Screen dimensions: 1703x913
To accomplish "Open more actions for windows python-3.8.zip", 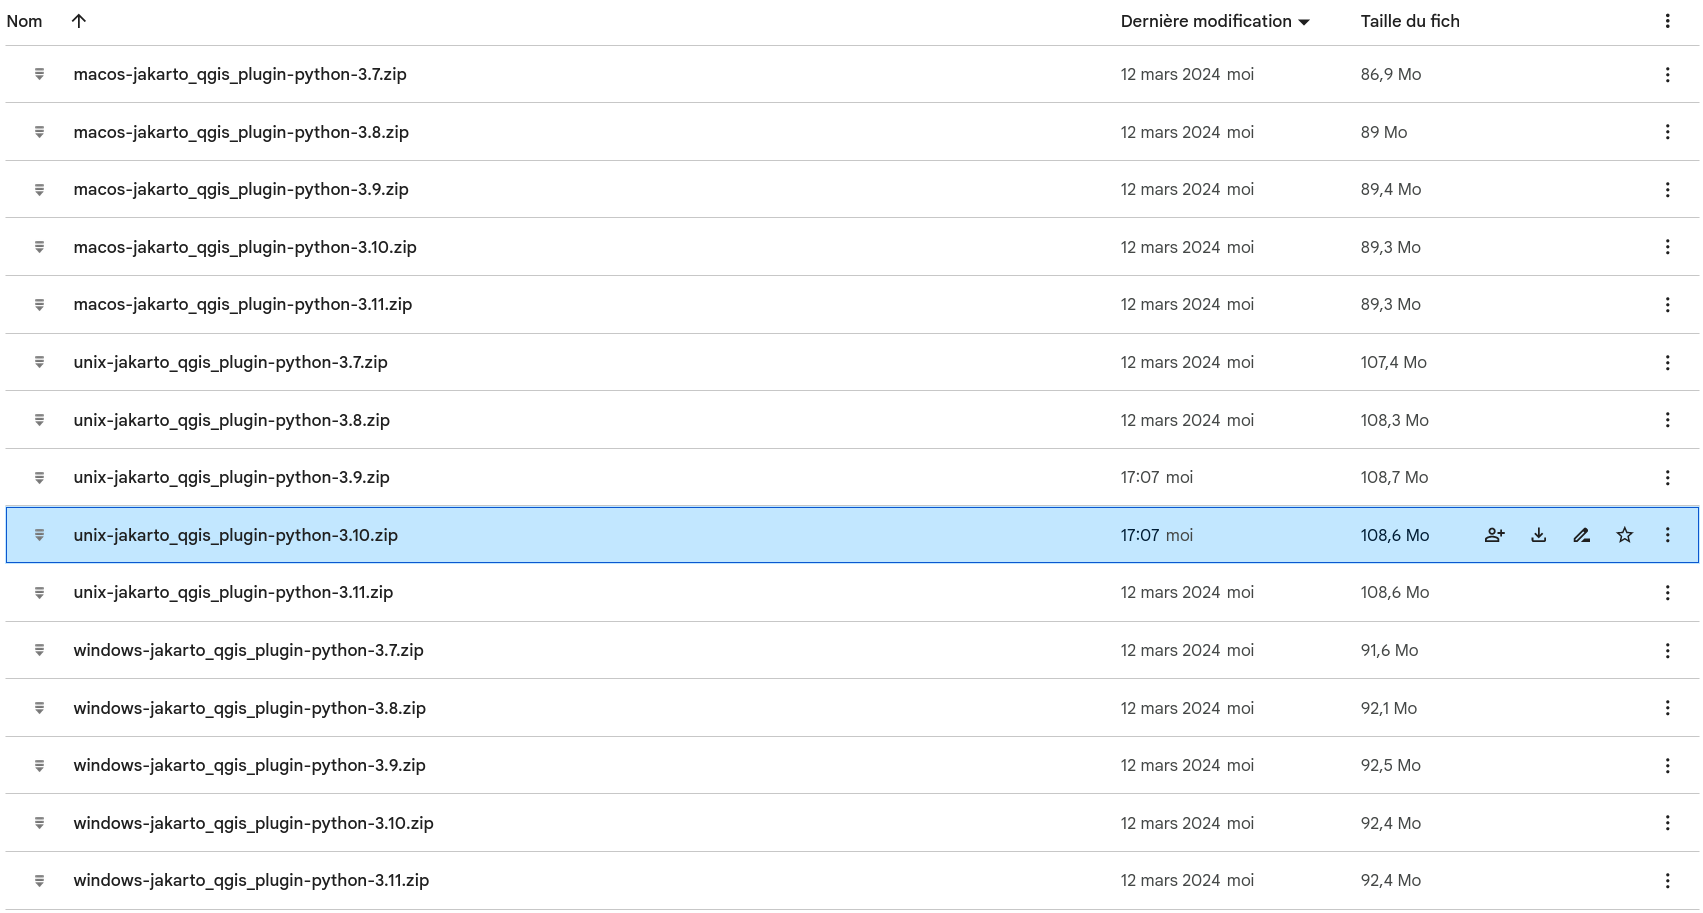I will pos(1667,708).
